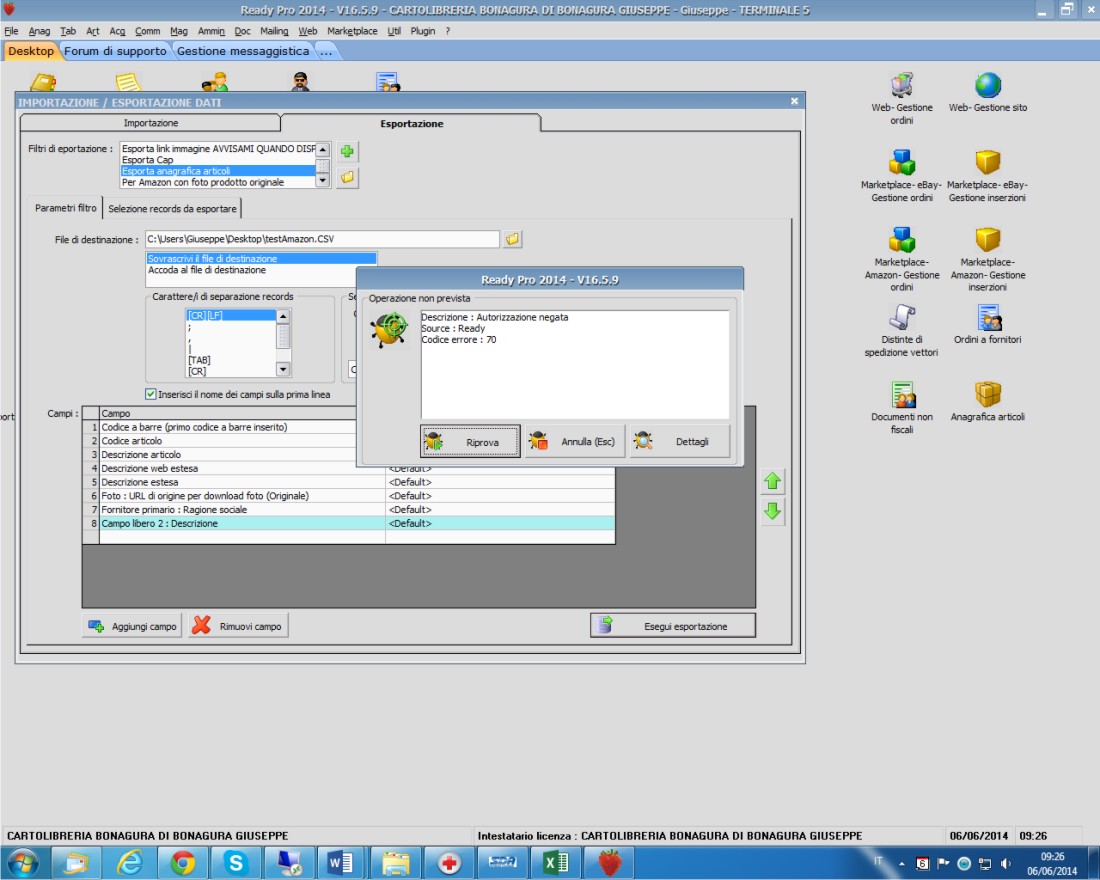Select 'Esporta Cap' filter
The image size is (1100, 880).
coord(217,160)
